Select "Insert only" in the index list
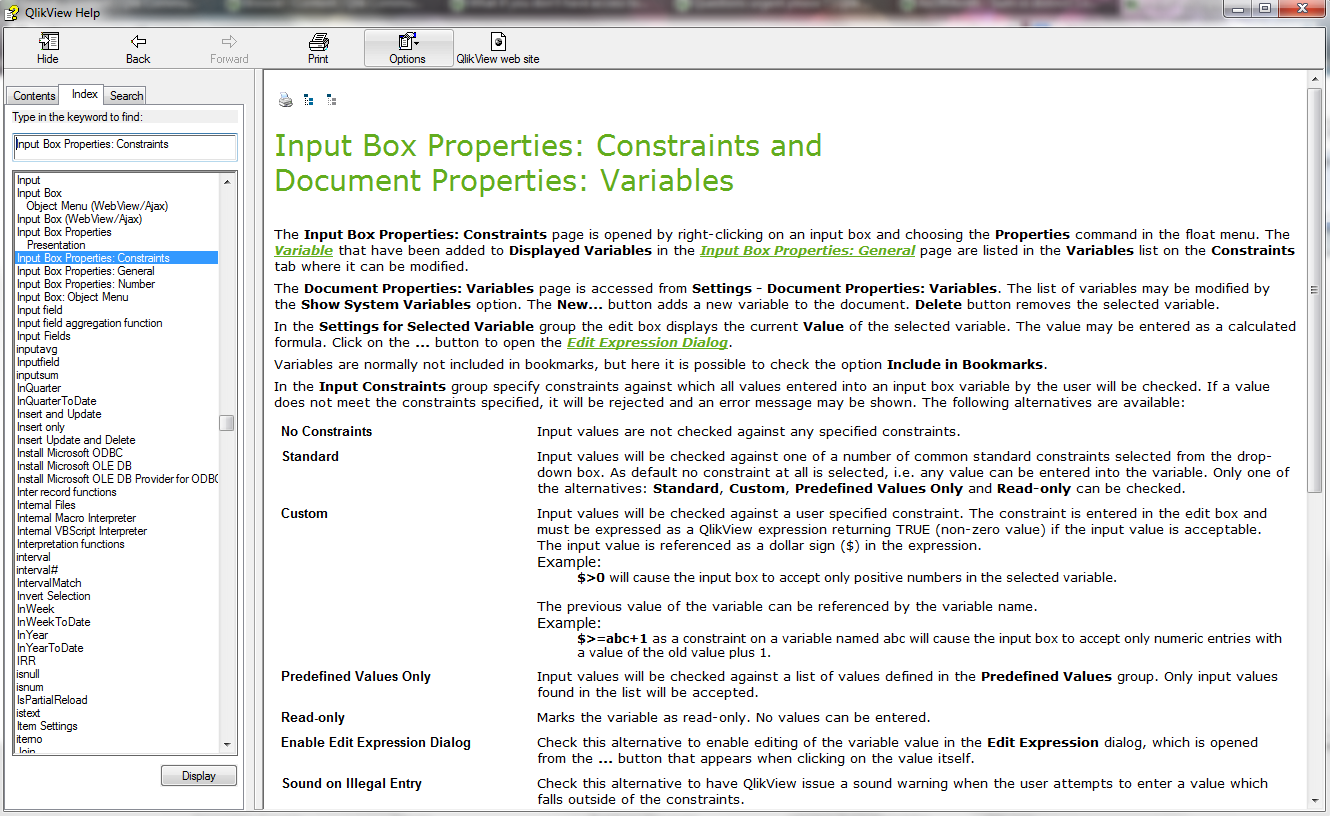The width and height of the screenshot is (1330, 816). (41, 427)
